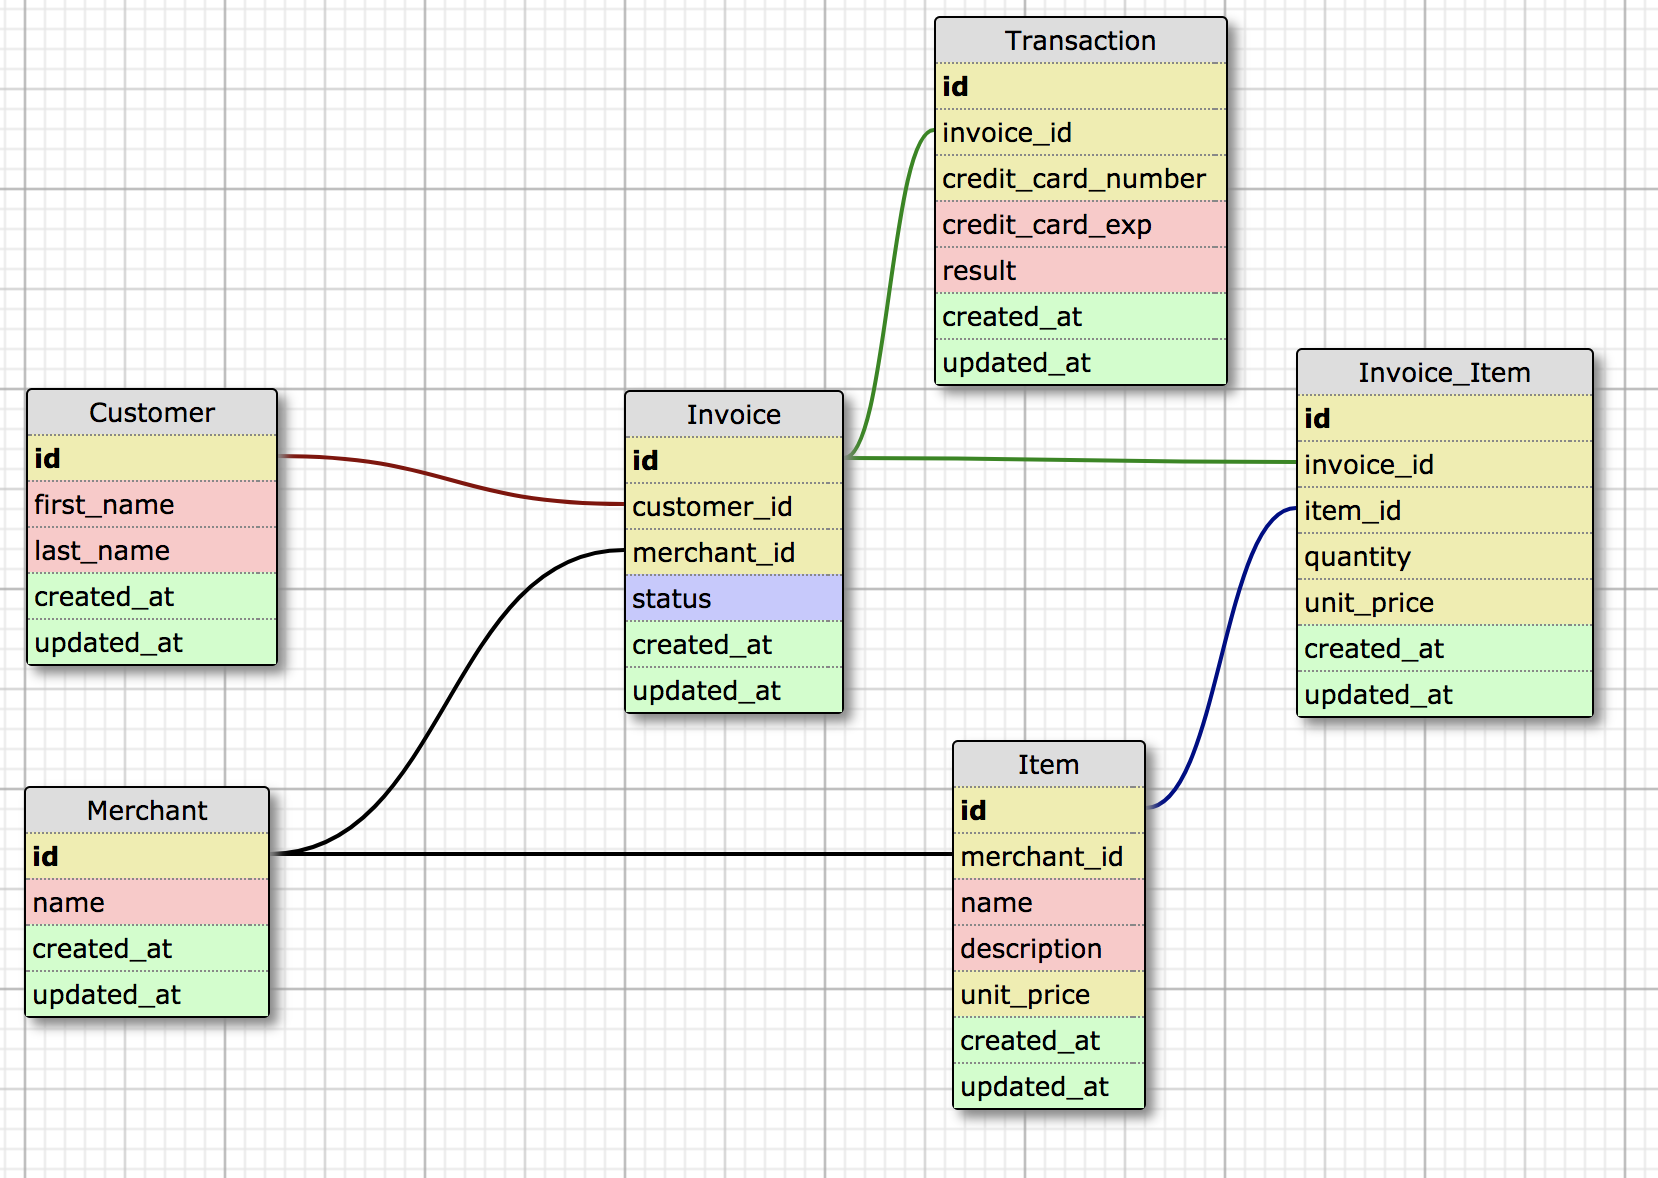
Task: Click the description field in Item
Action: 1049,949
